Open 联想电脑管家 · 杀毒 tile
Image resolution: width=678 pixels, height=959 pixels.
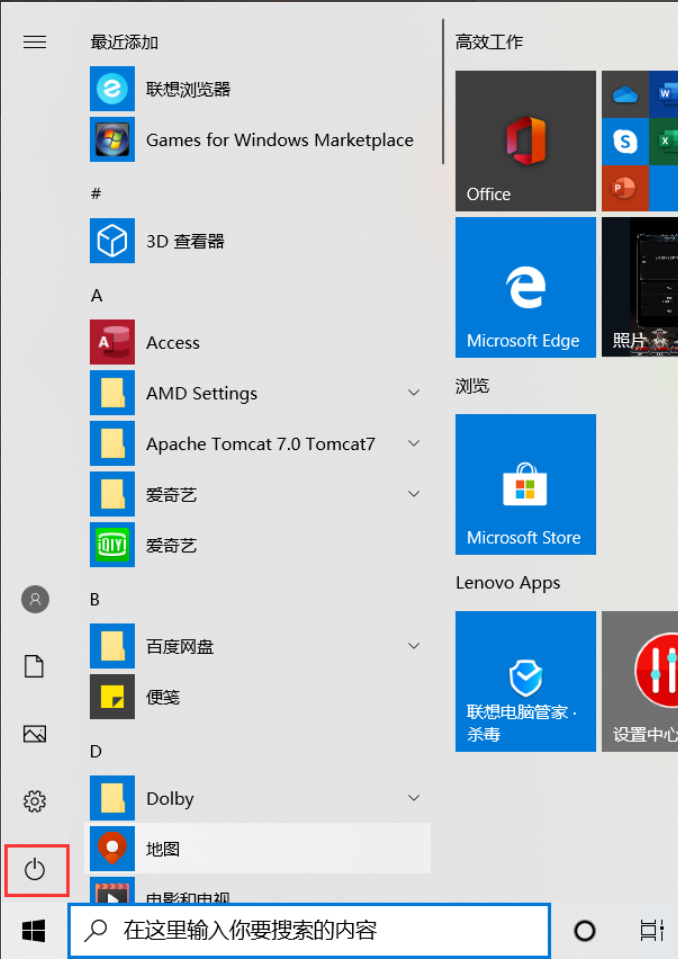coord(525,681)
